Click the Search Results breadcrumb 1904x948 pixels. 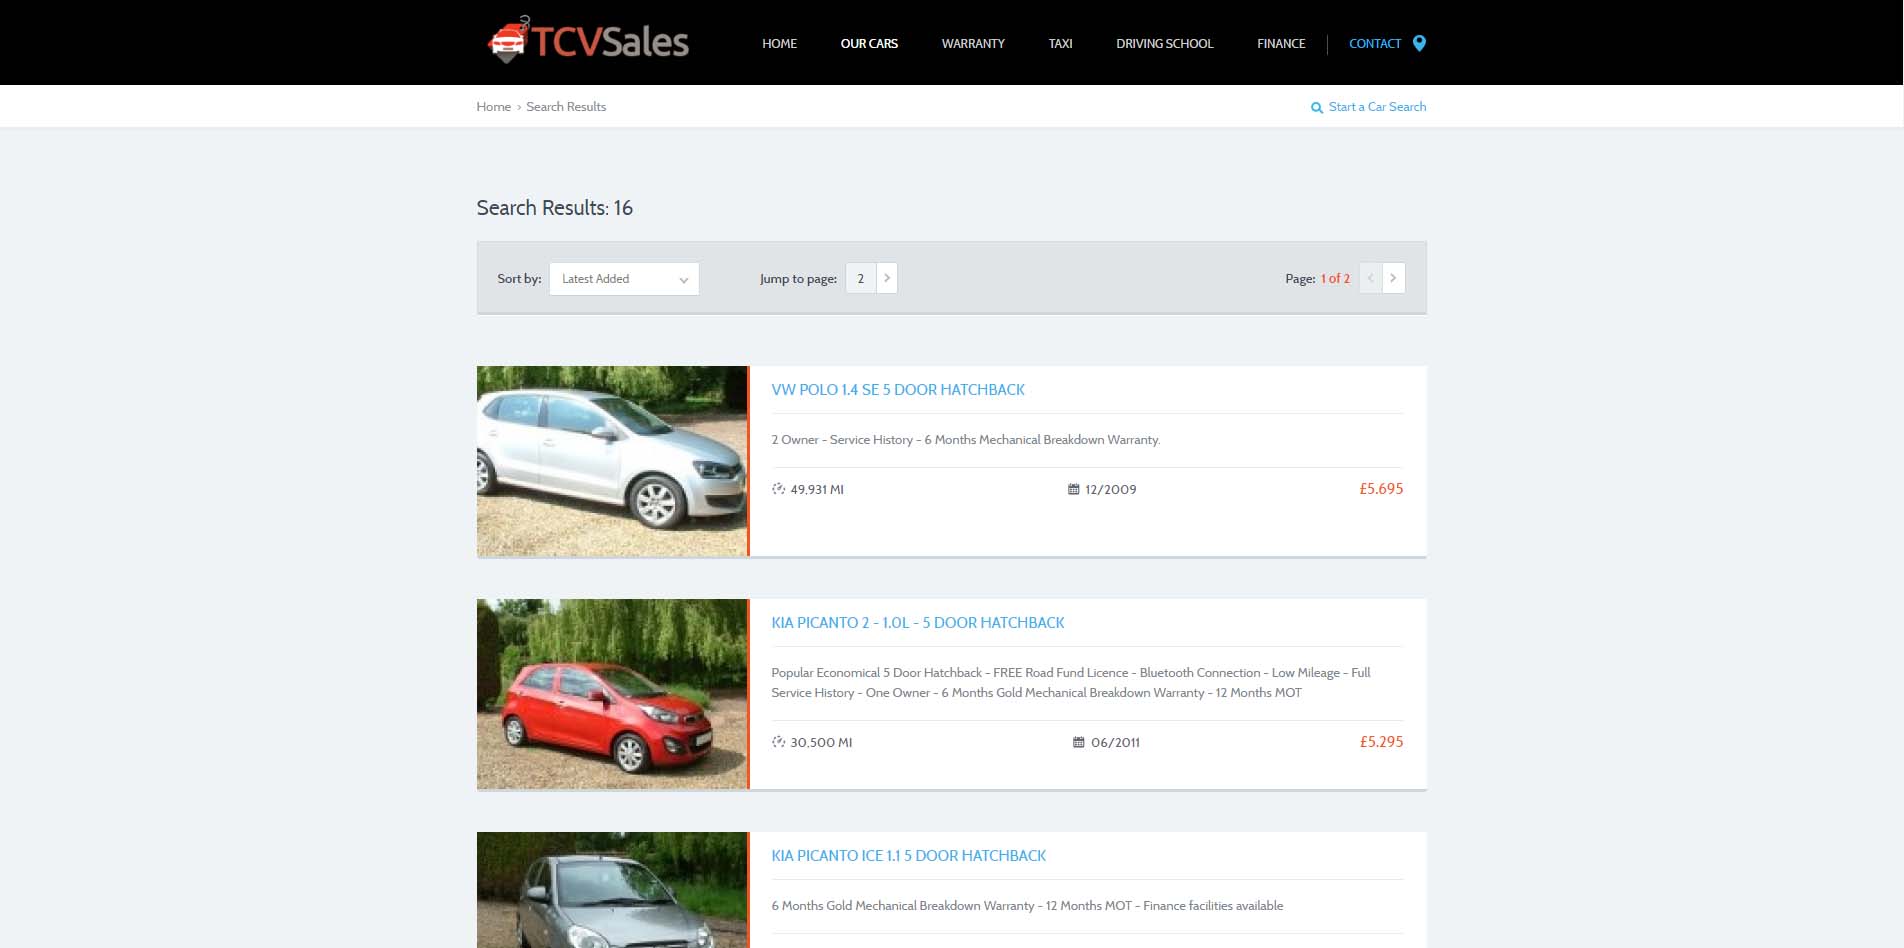566,107
